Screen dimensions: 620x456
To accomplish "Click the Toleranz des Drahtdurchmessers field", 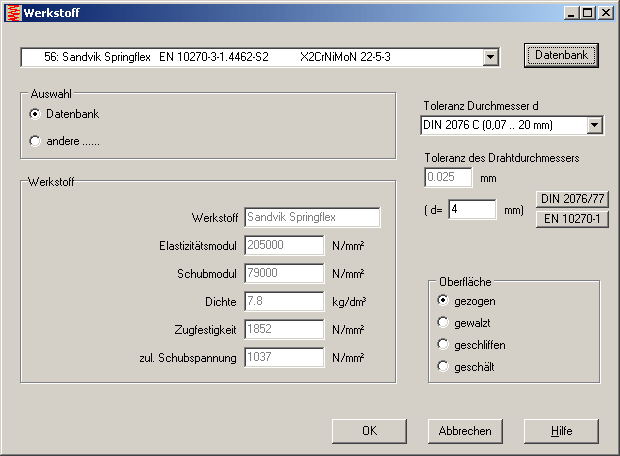I will [x=447, y=178].
